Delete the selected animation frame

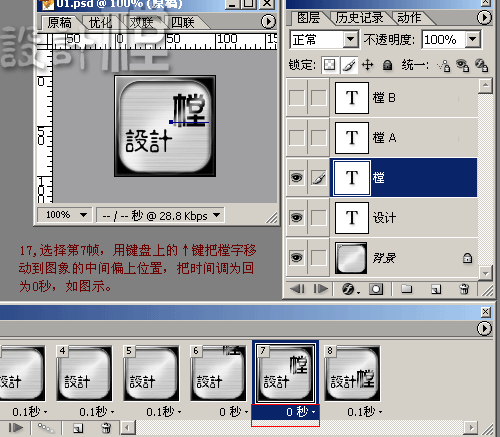point(106,427)
